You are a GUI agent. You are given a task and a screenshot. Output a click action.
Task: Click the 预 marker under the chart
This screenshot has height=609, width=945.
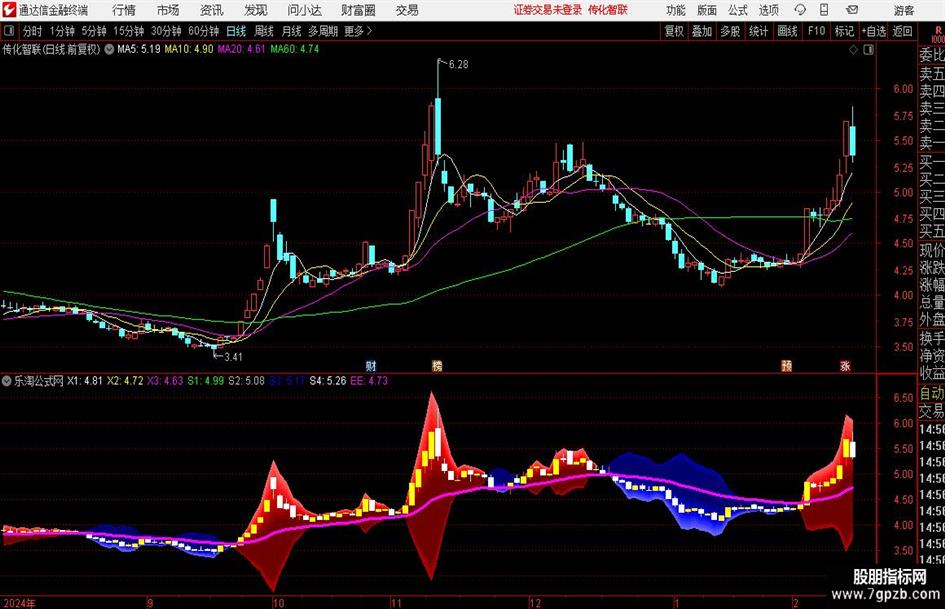pyautogui.click(x=786, y=365)
